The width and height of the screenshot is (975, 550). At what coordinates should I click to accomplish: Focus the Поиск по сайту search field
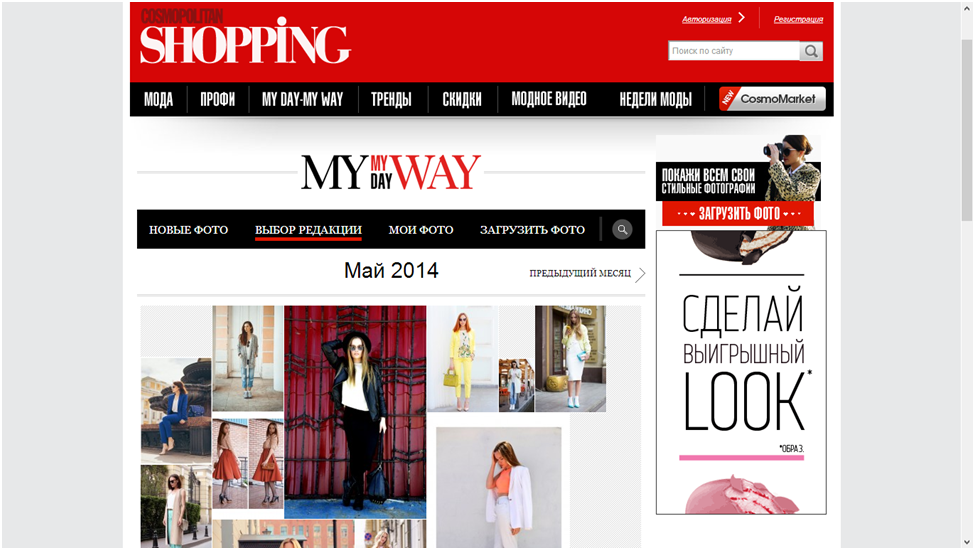(734, 51)
